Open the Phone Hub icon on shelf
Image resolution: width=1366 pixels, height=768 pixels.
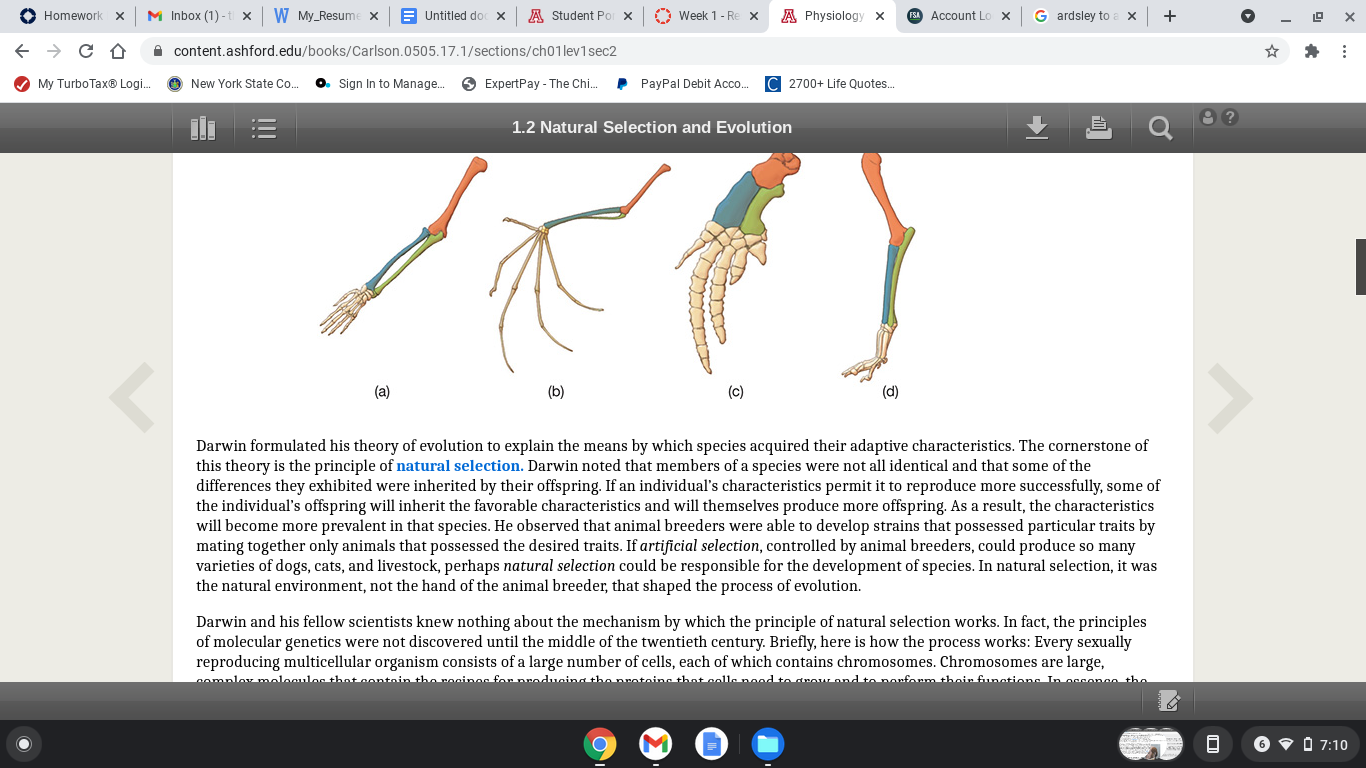(x=1212, y=744)
